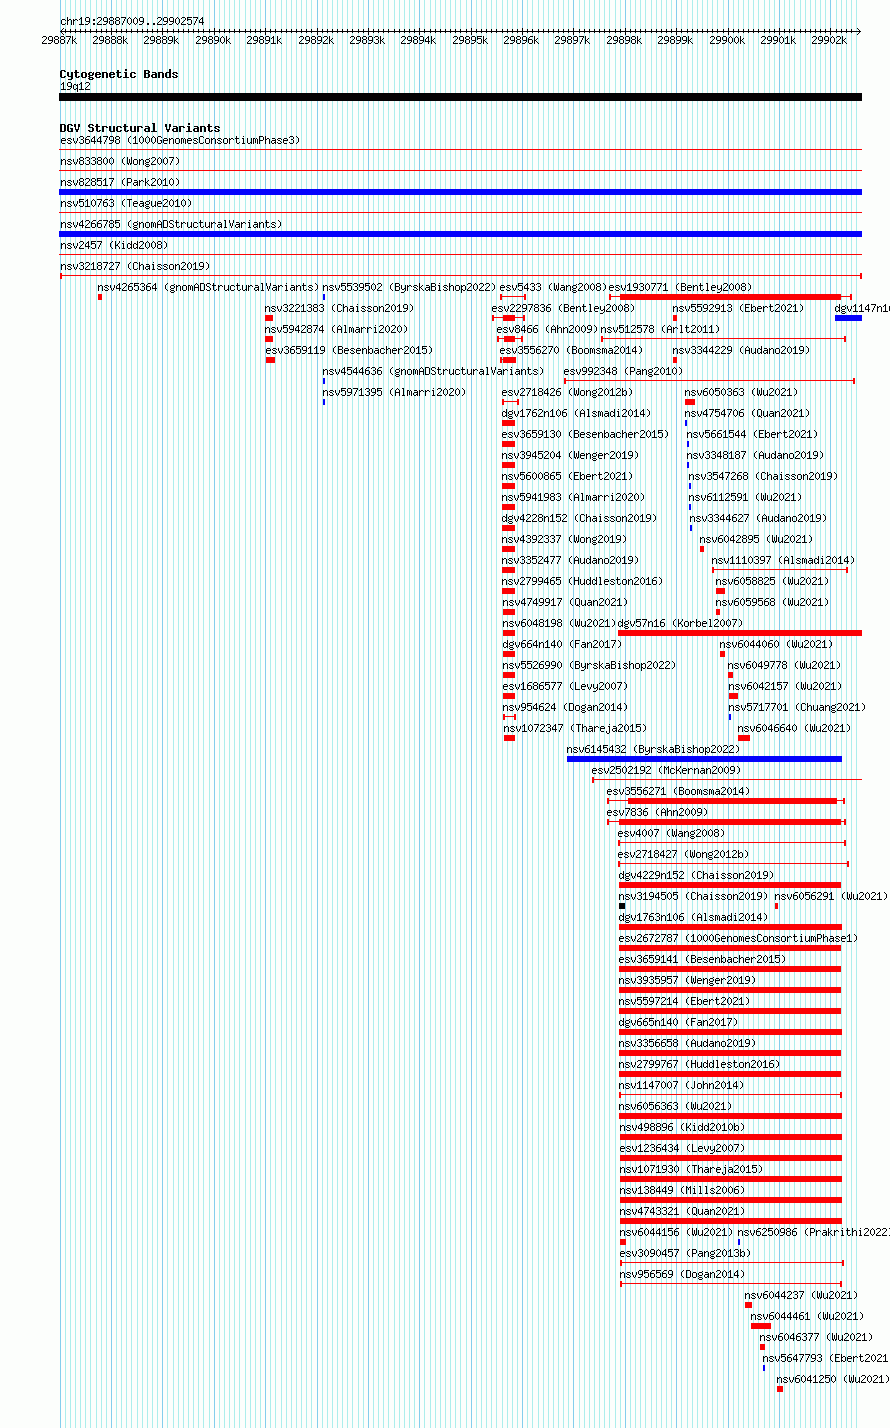
Task: Click nsv5539502 (ByrskaBishop2022) label
Action: click(409, 287)
